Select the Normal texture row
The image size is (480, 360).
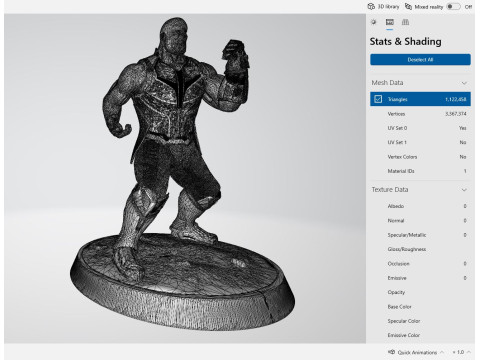click(420, 220)
